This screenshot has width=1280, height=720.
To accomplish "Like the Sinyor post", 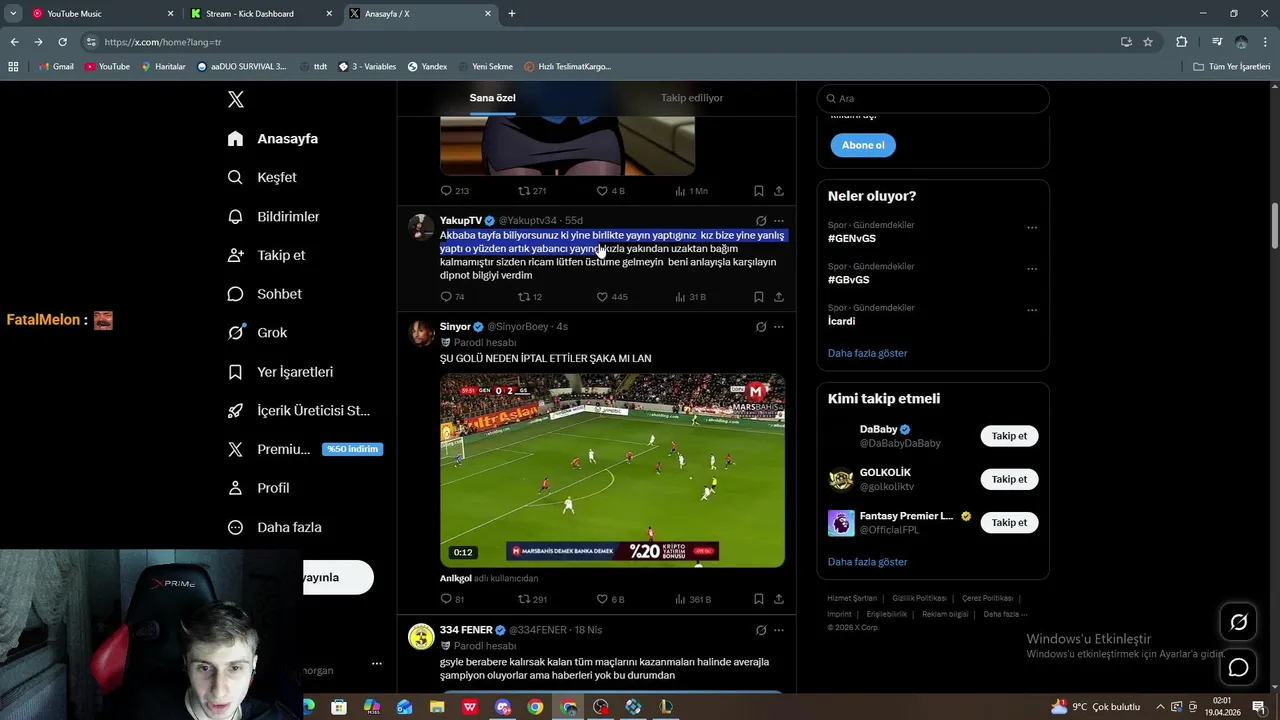I will click(x=602, y=599).
